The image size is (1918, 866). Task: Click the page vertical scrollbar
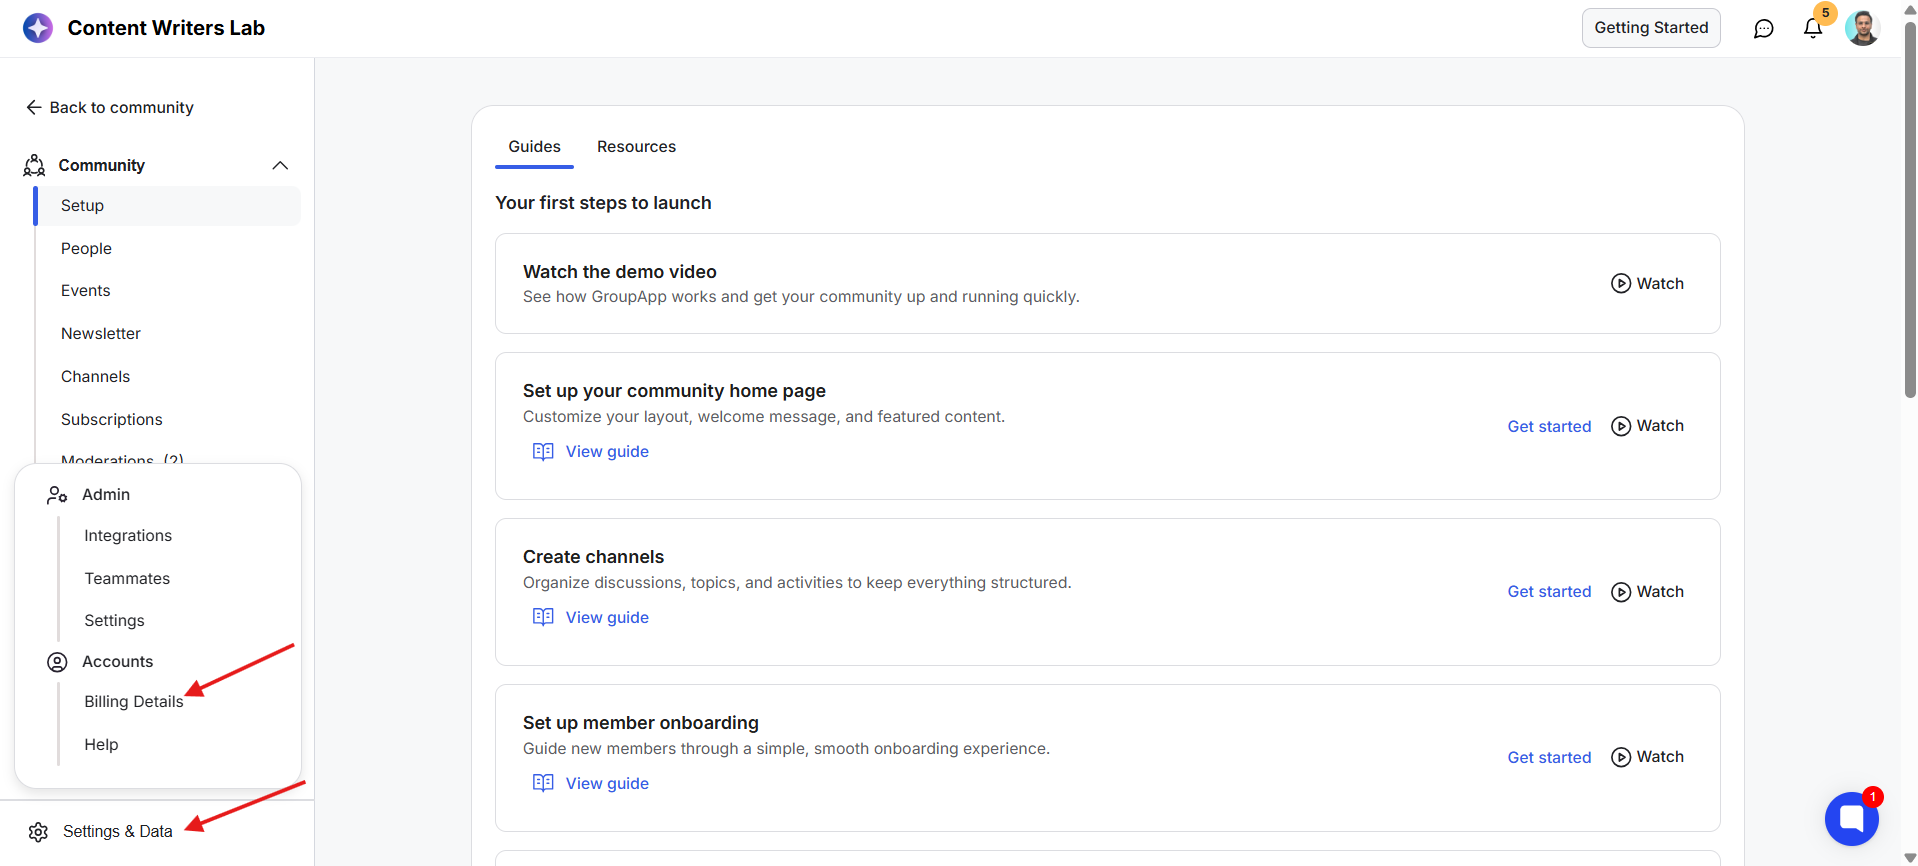(1910, 210)
